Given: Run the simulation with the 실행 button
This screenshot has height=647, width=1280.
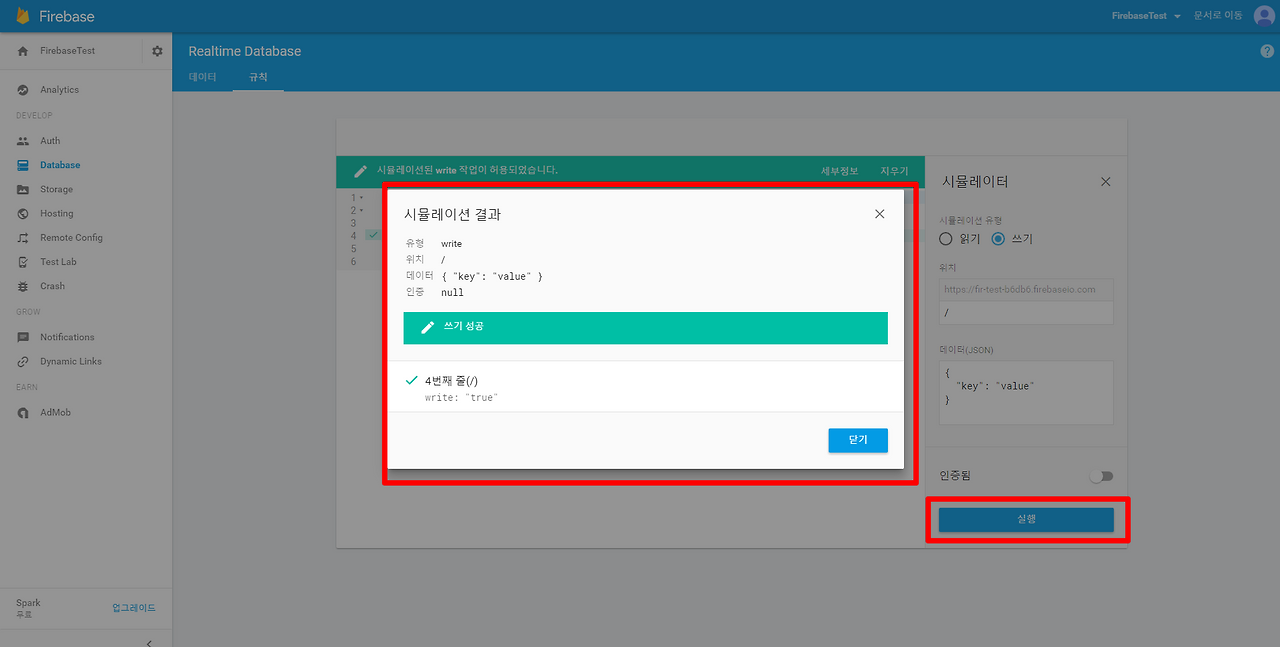Looking at the screenshot, I should (1025, 519).
